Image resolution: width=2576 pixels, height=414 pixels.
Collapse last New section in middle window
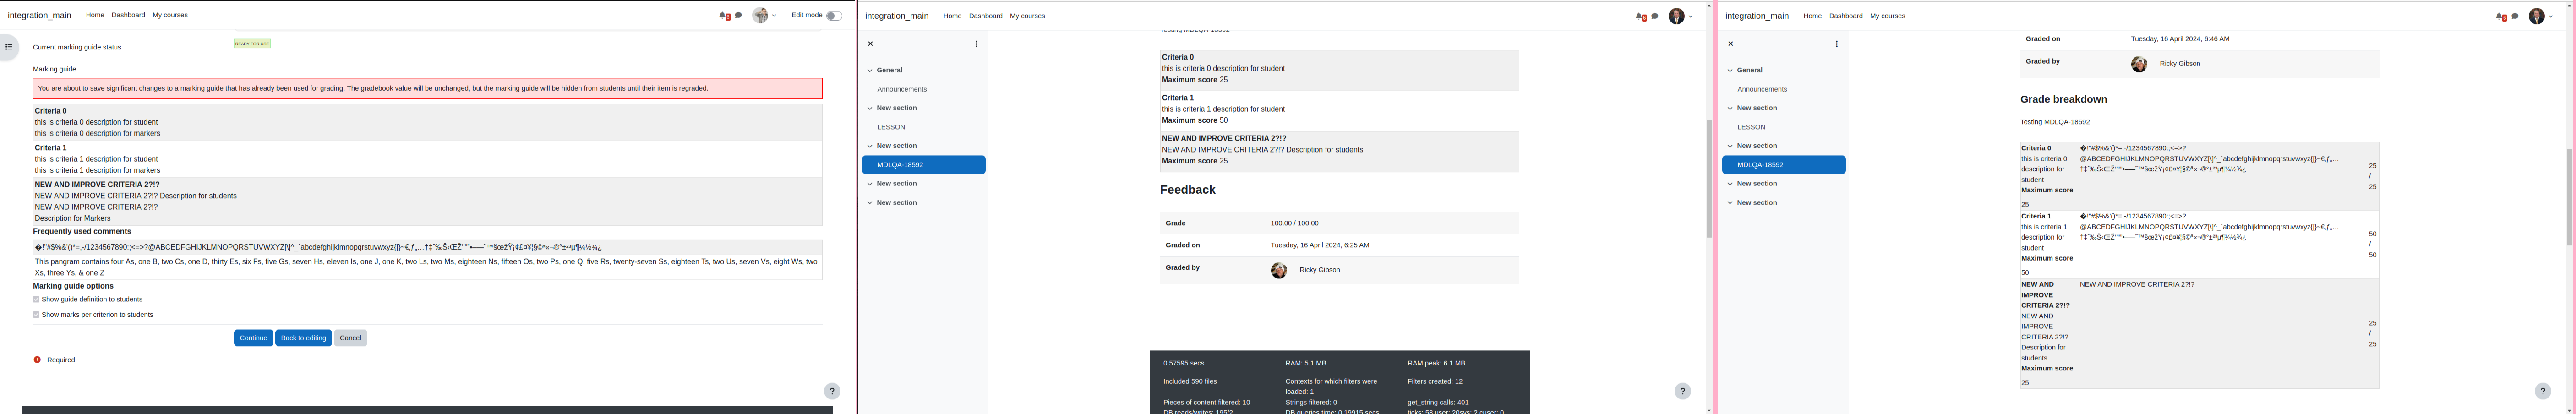pos(870,203)
